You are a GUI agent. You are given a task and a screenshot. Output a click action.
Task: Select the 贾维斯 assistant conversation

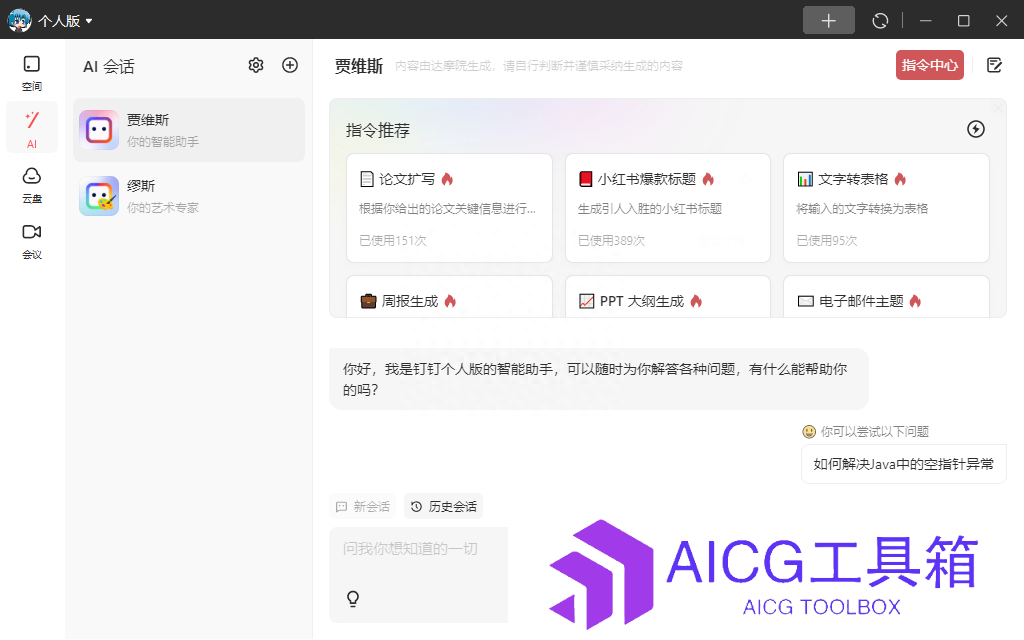pos(189,130)
